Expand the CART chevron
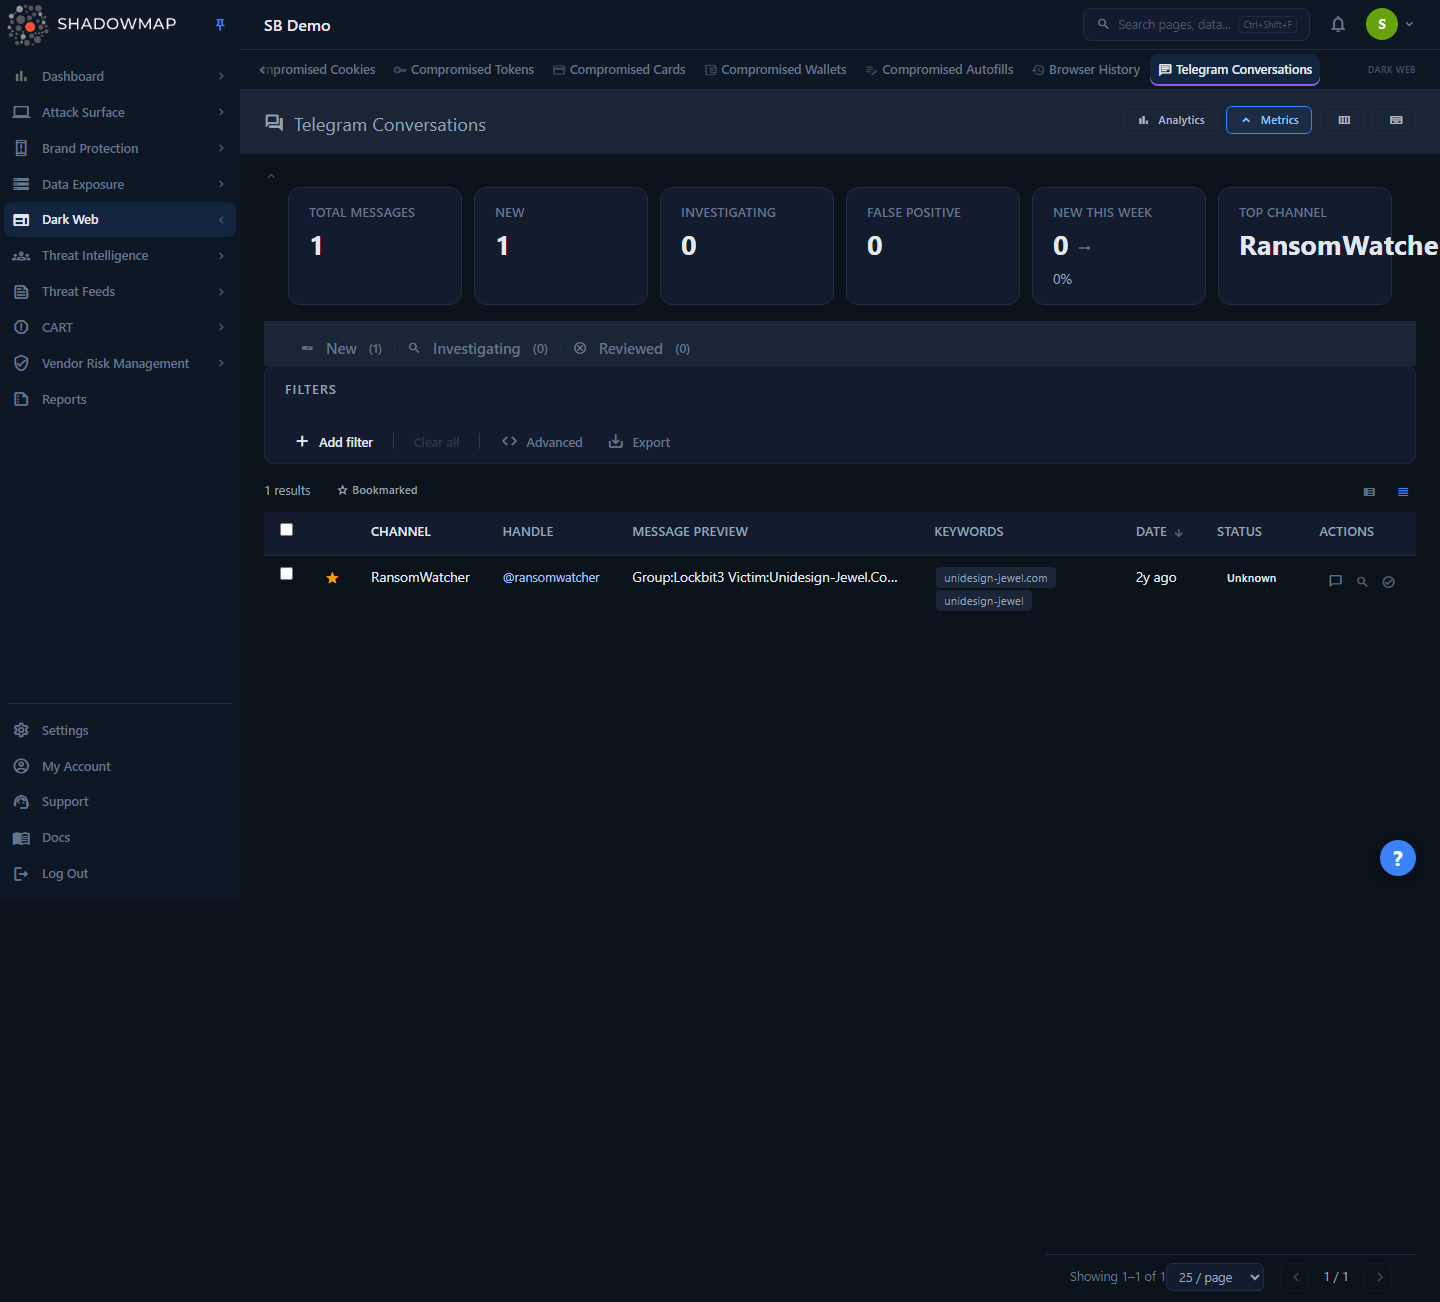The width and height of the screenshot is (1440, 1302). pos(221,327)
